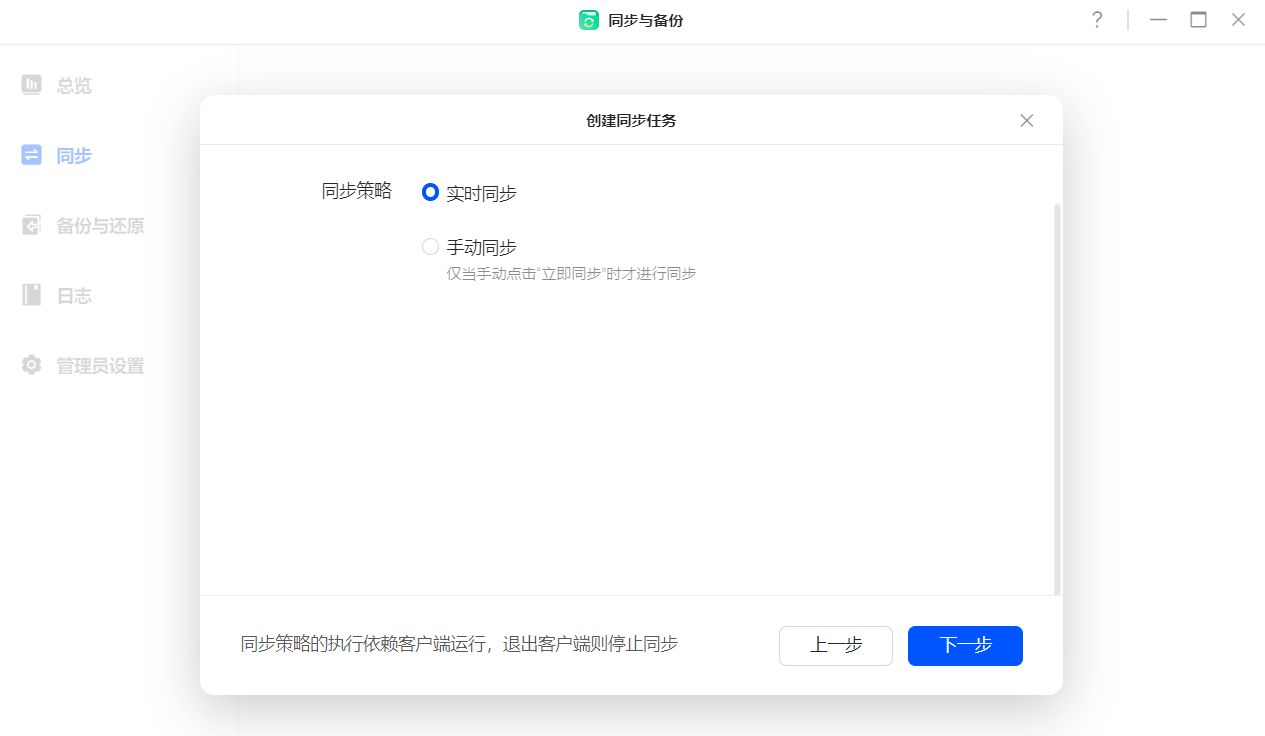Select the 实时同步 radio option
Viewport: 1265px width, 736px height.
[430, 192]
